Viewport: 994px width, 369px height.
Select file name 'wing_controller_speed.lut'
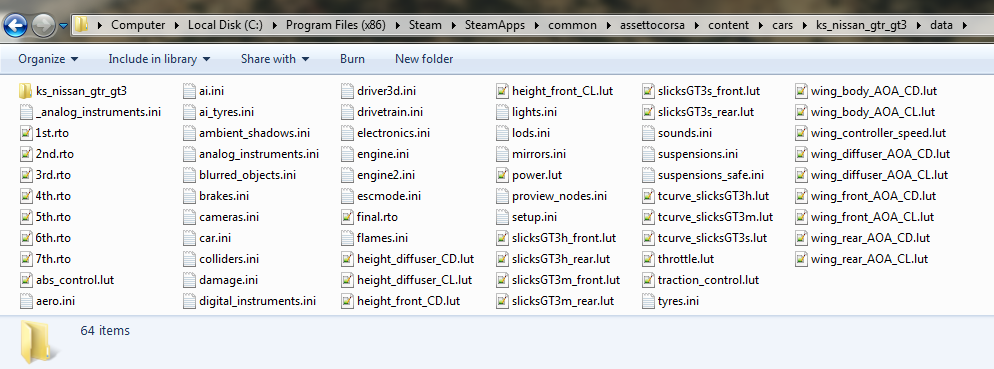879,133
